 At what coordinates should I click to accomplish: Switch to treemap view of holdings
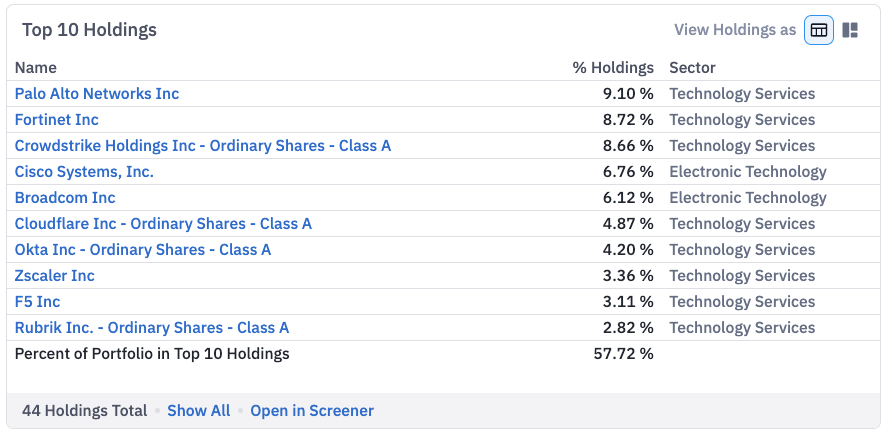pos(850,30)
